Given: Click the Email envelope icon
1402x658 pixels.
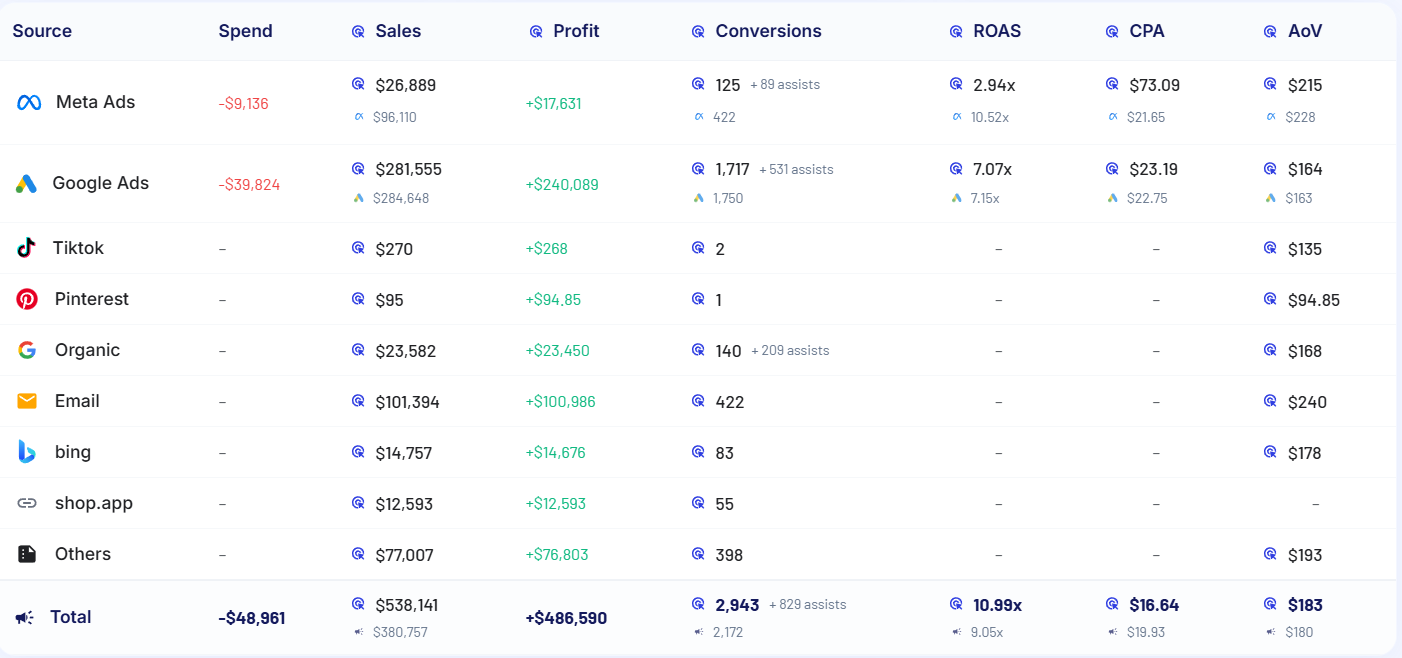Looking at the screenshot, I should [x=27, y=401].
